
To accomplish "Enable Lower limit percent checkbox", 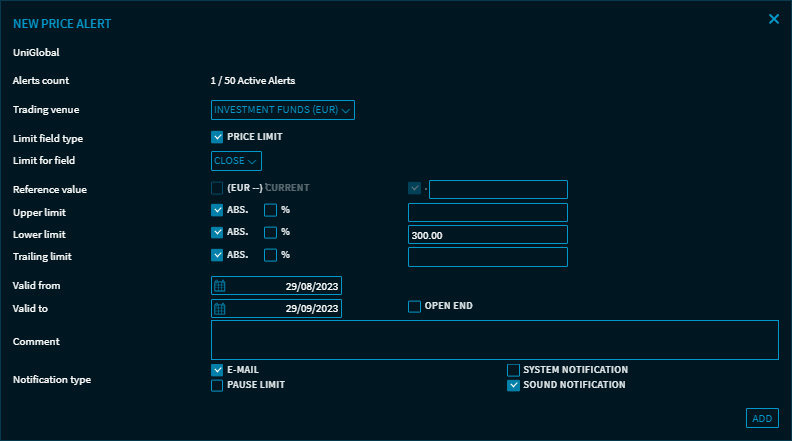I will pyautogui.click(x=270, y=233).
